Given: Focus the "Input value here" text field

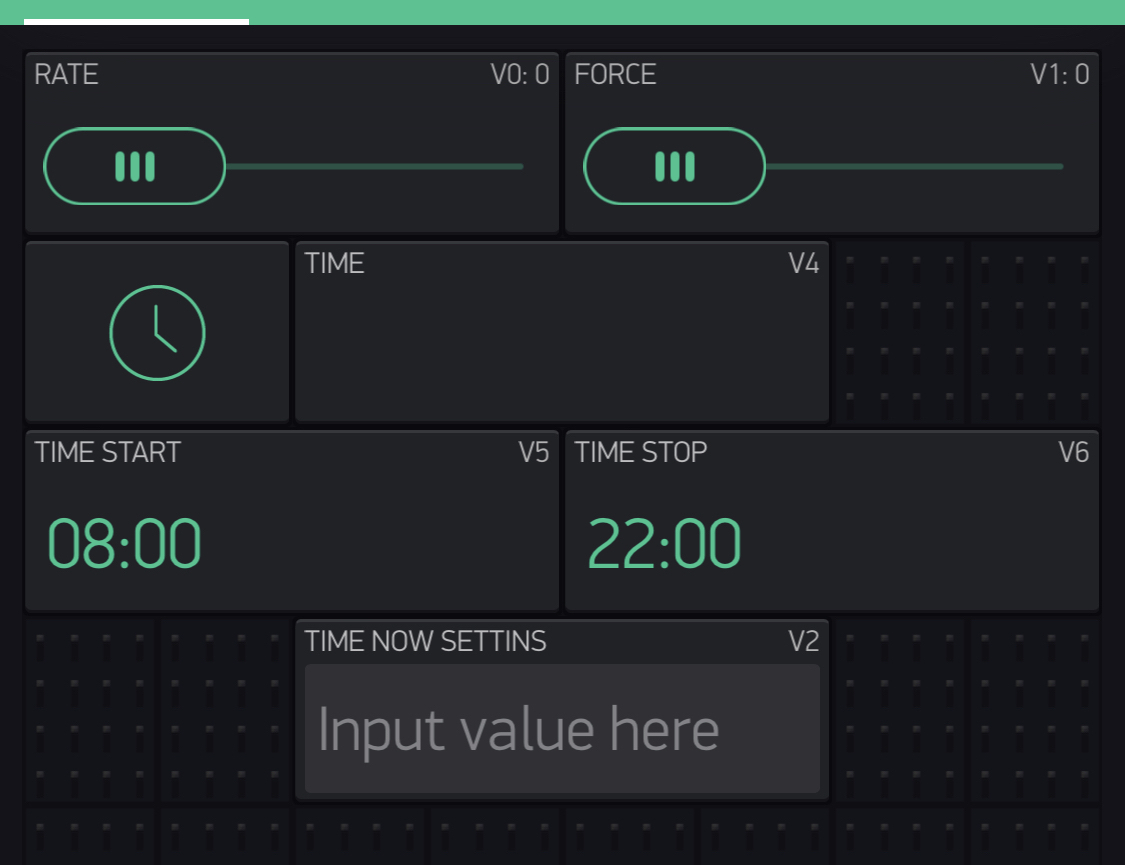Looking at the screenshot, I should (x=562, y=729).
